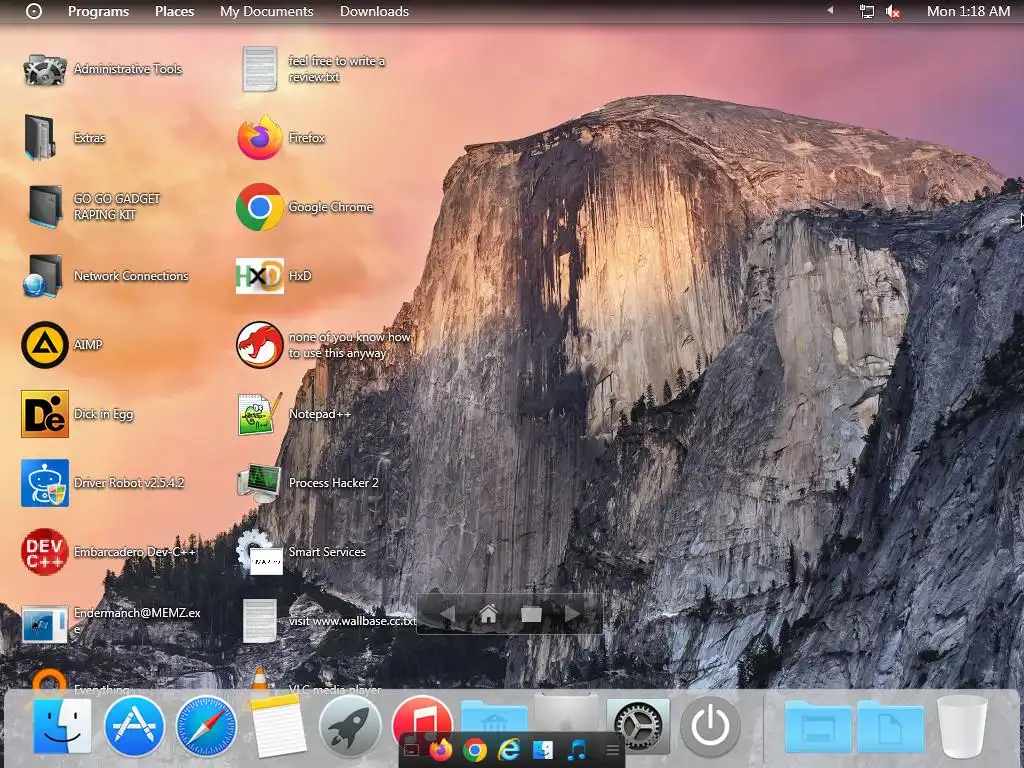
Task: Open the My Documents menu item
Action: pyautogui.click(x=266, y=11)
